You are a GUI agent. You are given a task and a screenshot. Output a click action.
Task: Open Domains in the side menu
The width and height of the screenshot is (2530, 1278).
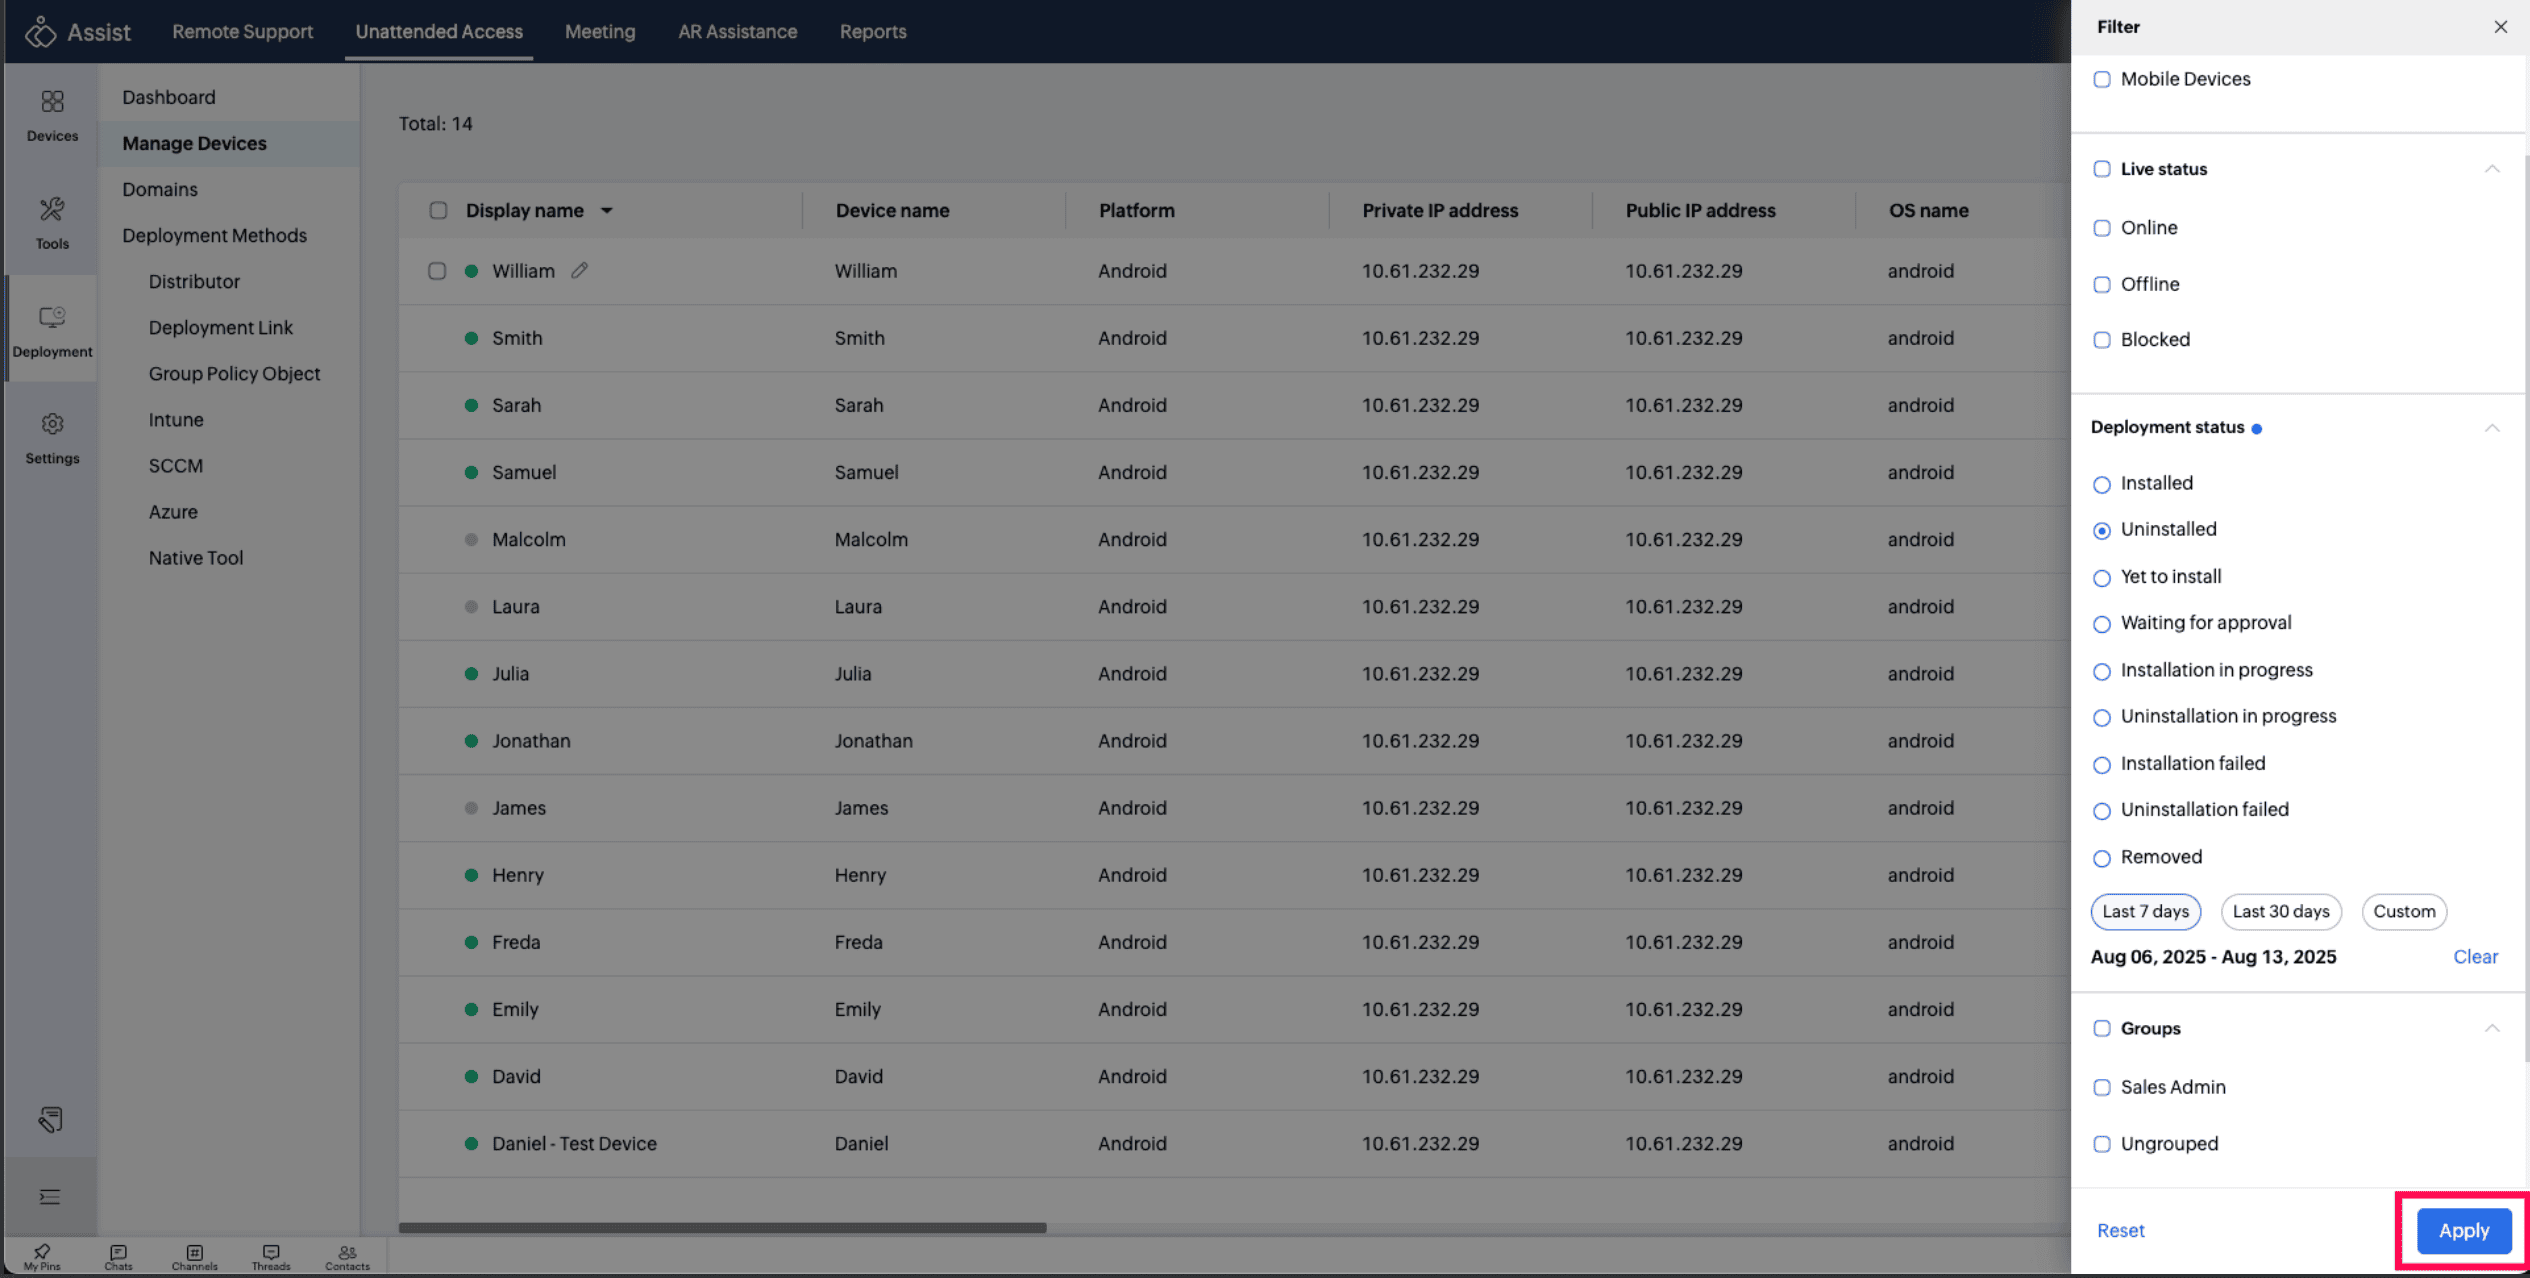[x=160, y=189]
